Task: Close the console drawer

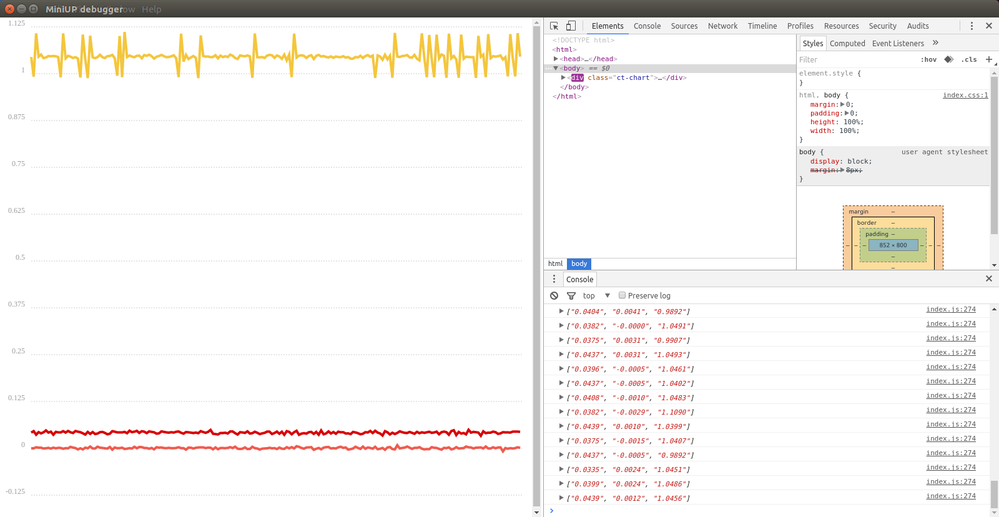Action: click(x=989, y=279)
